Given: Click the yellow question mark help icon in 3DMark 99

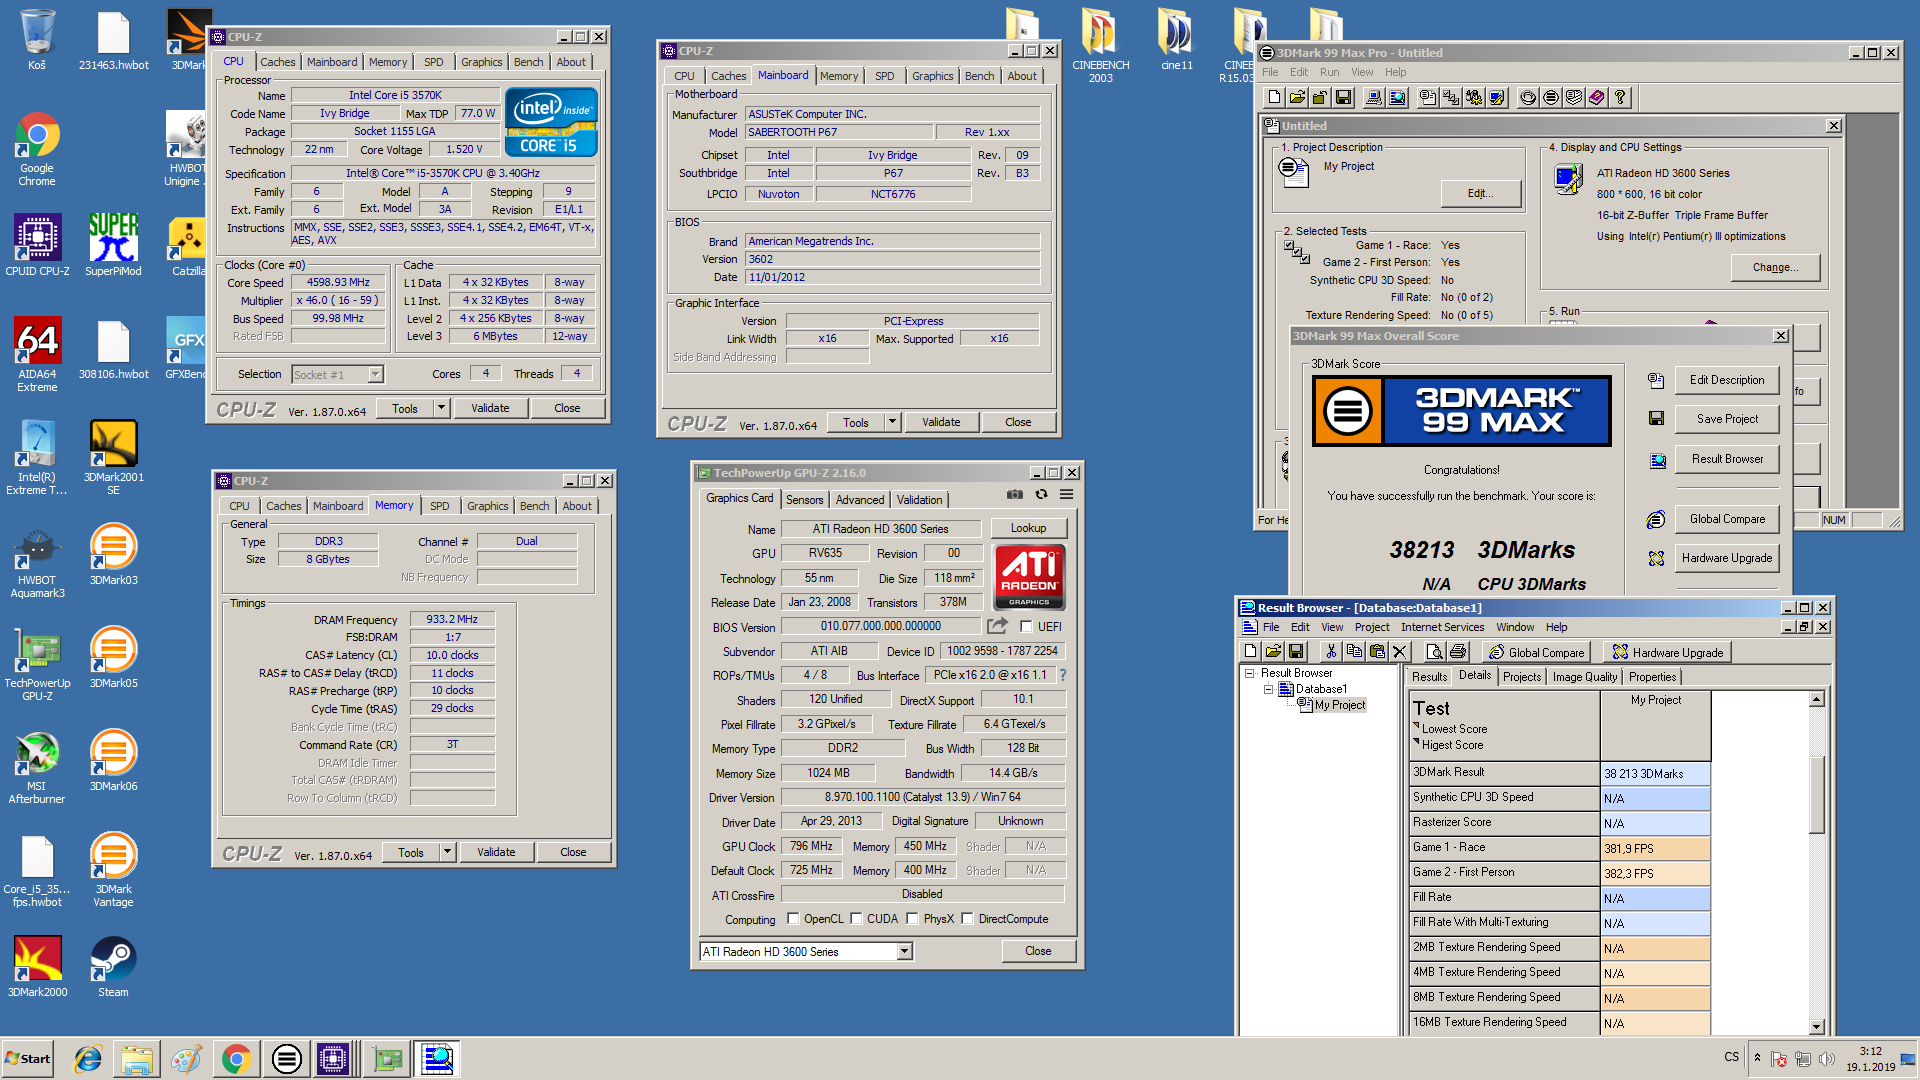Looking at the screenshot, I should tap(1620, 97).
